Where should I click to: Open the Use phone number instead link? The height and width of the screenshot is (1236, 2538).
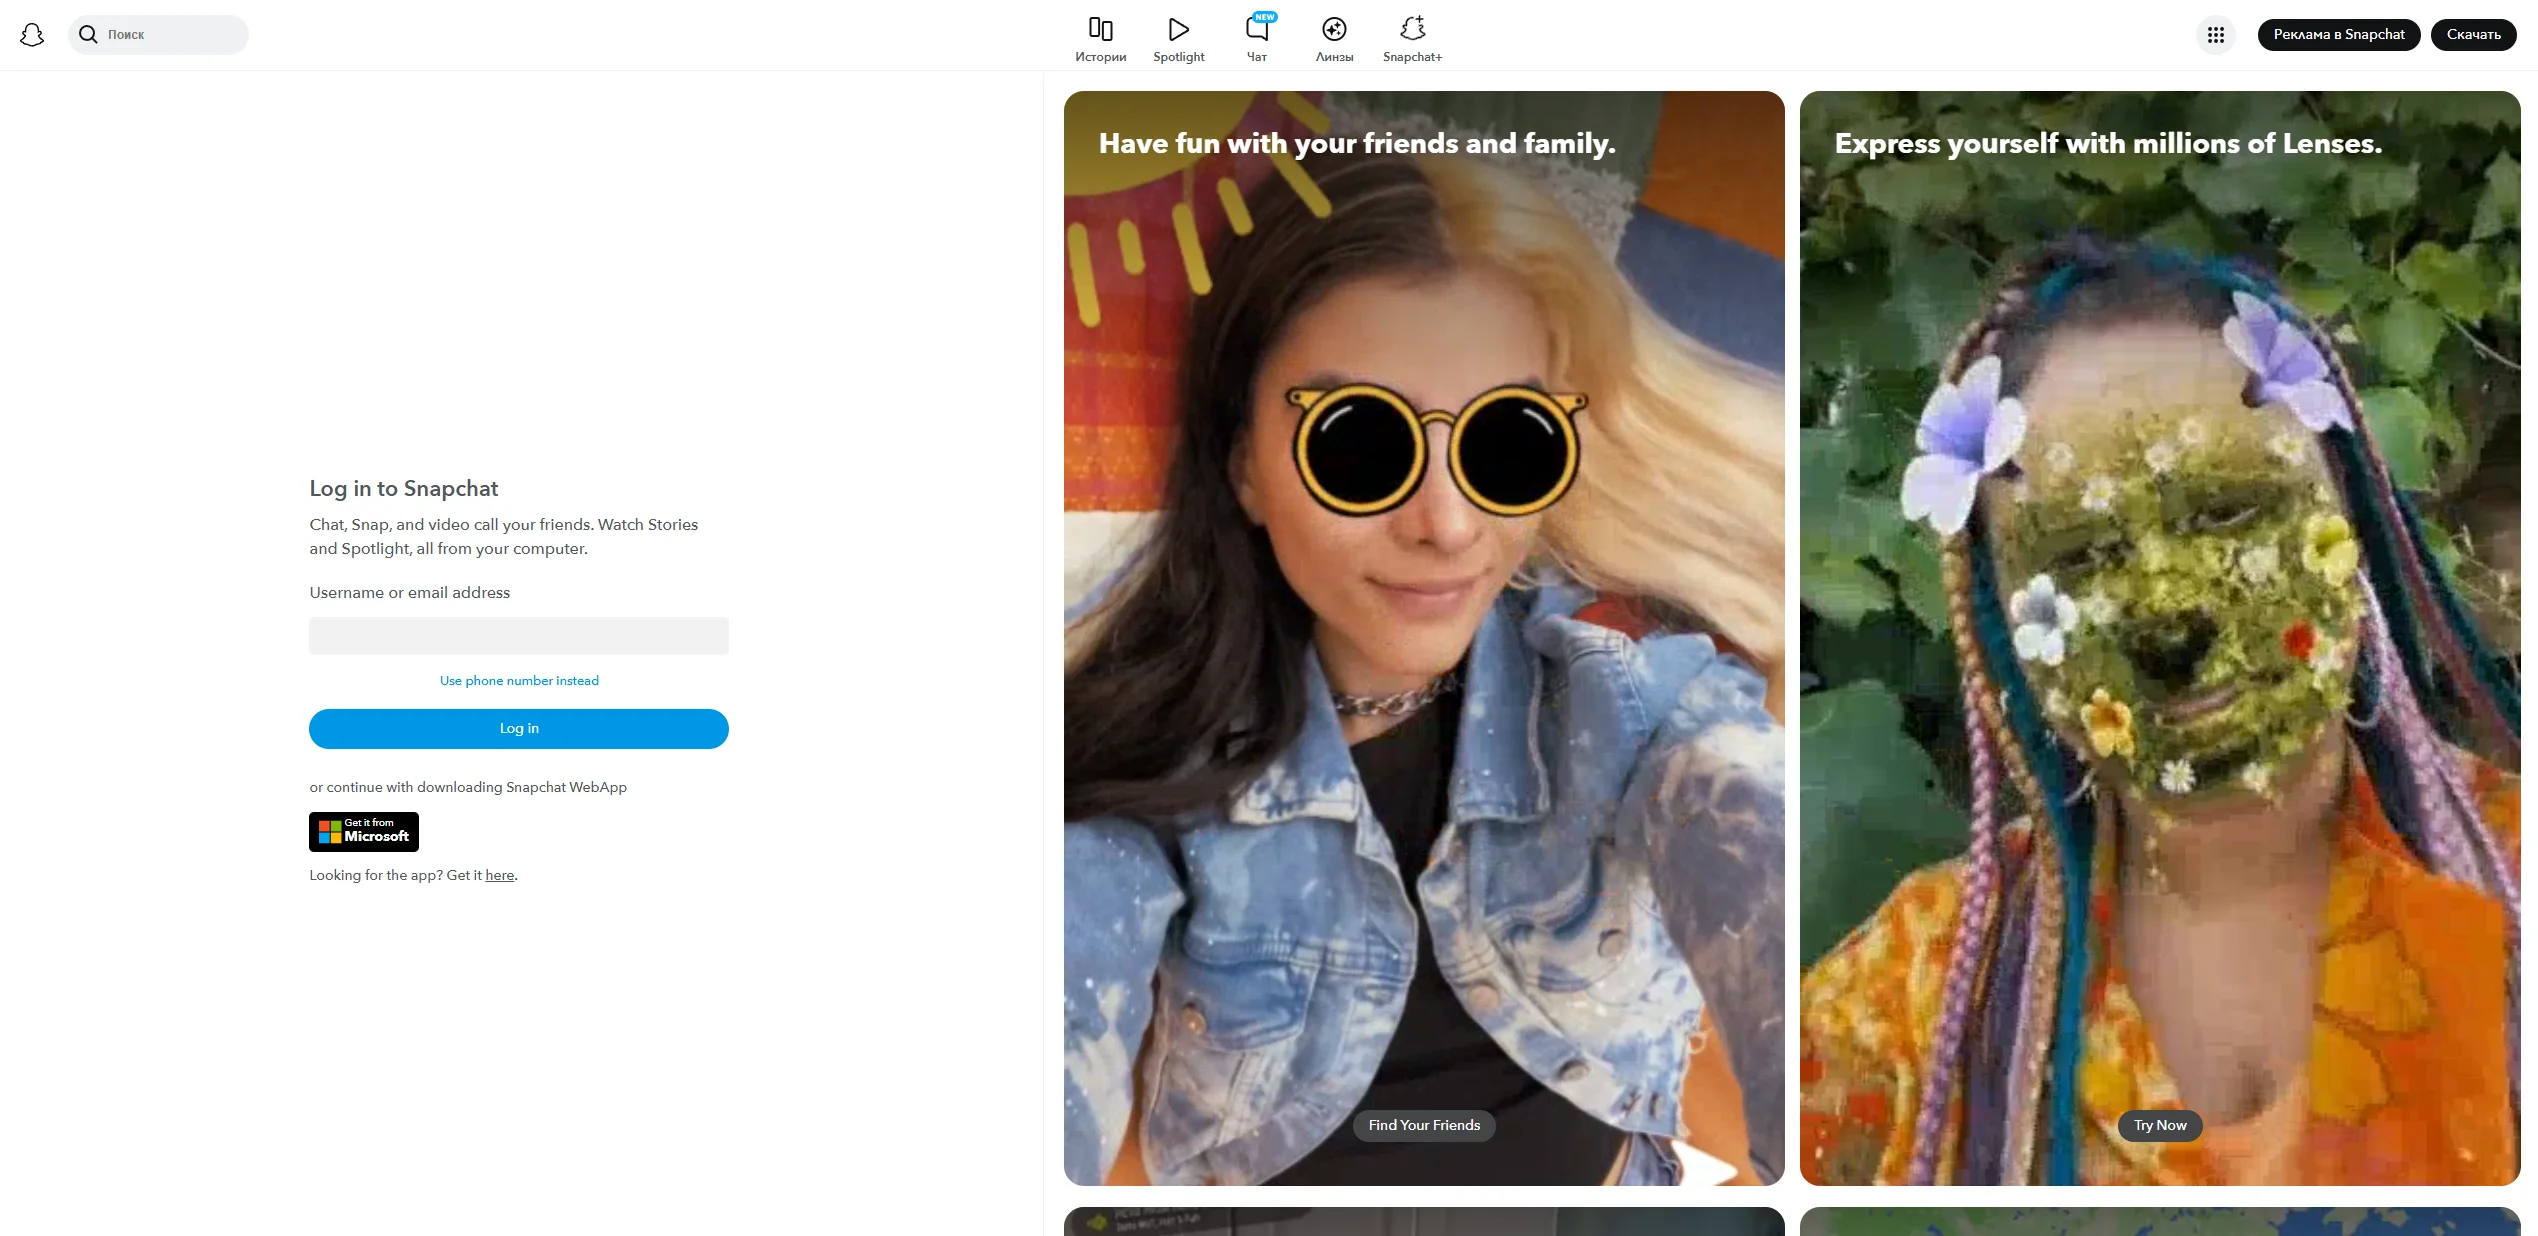(x=518, y=680)
